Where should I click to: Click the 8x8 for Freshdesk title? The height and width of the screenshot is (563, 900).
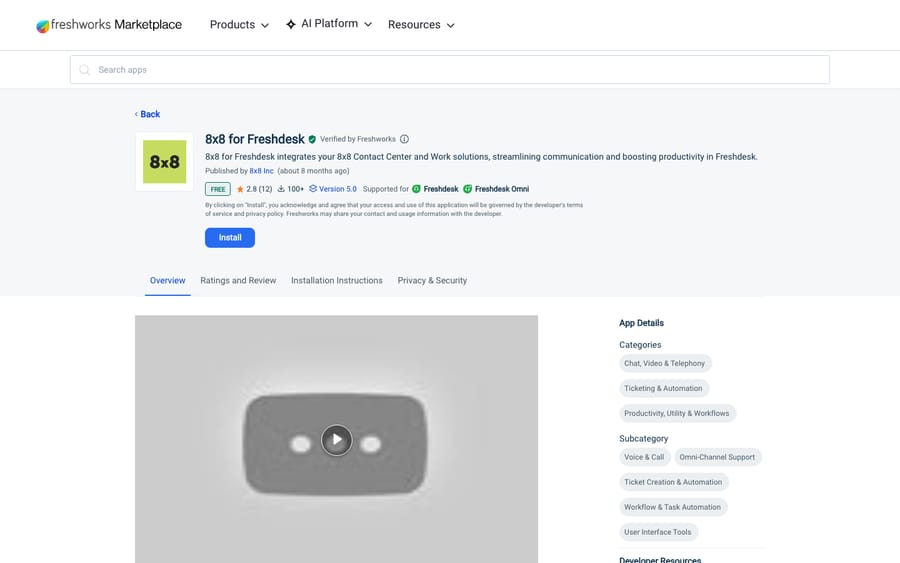point(255,139)
